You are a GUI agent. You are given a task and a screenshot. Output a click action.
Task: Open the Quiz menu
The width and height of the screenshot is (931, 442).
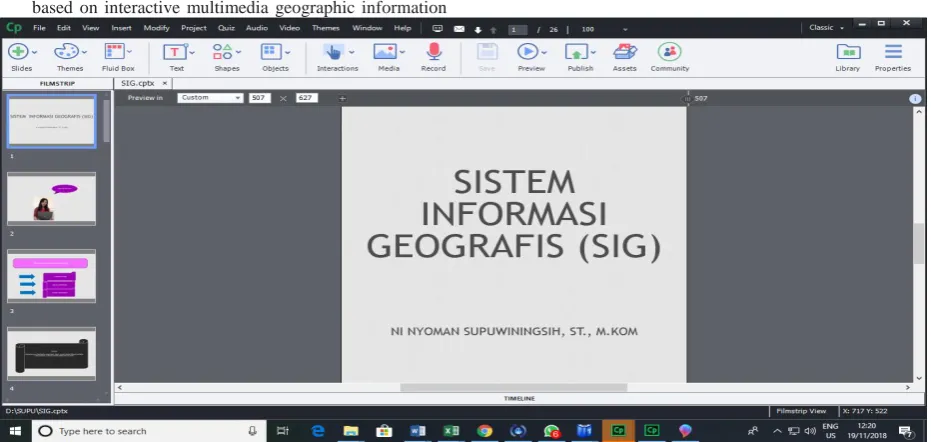pyautogui.click(x=226, y=28)
